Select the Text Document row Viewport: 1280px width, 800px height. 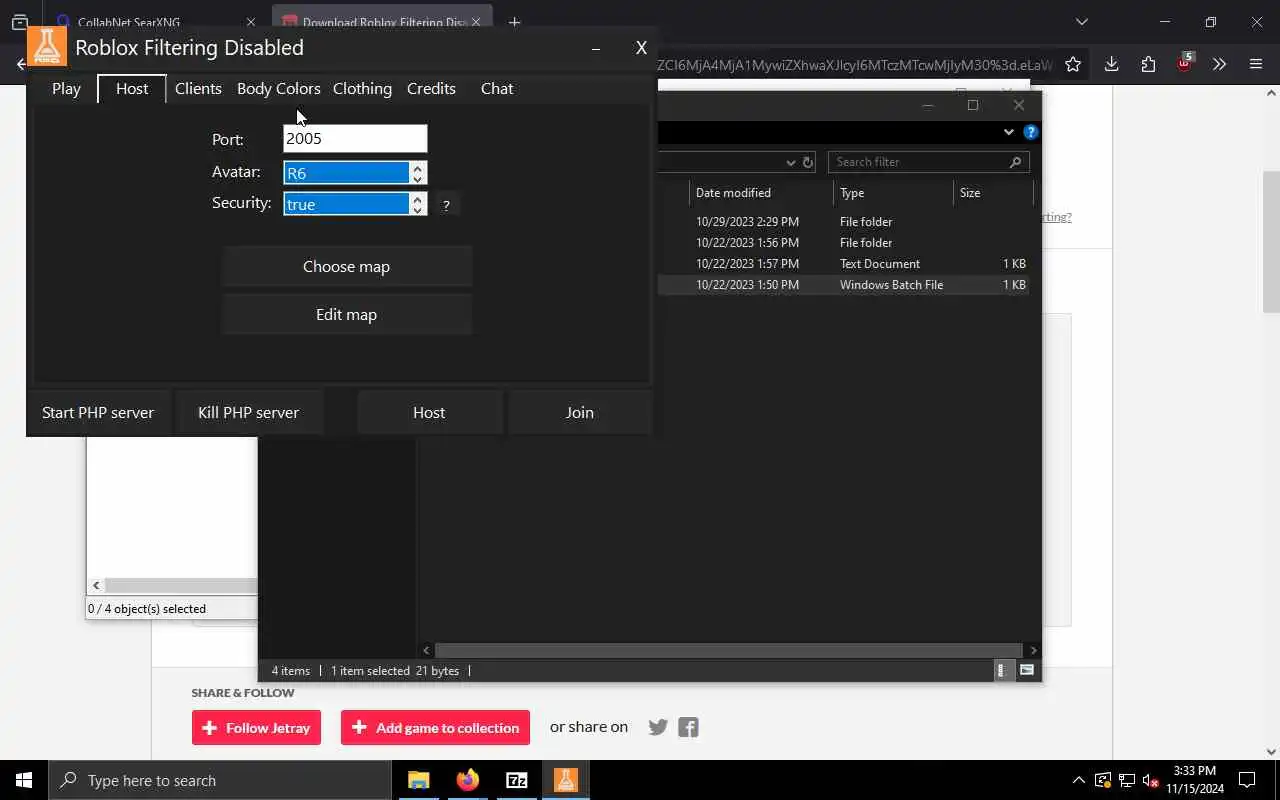(x=844, y=264)
